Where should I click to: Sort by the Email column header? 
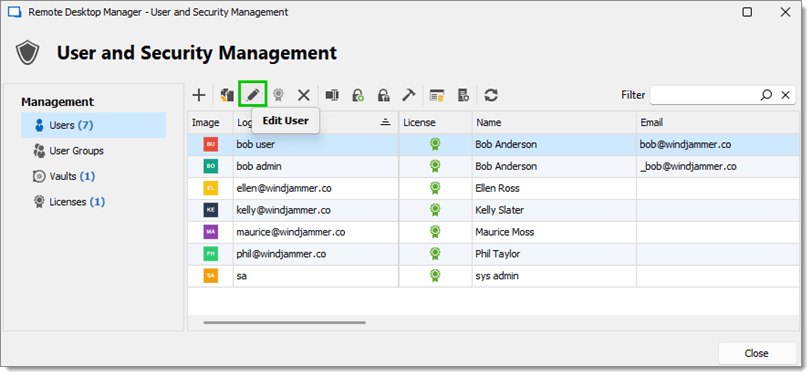coord(718,123)
